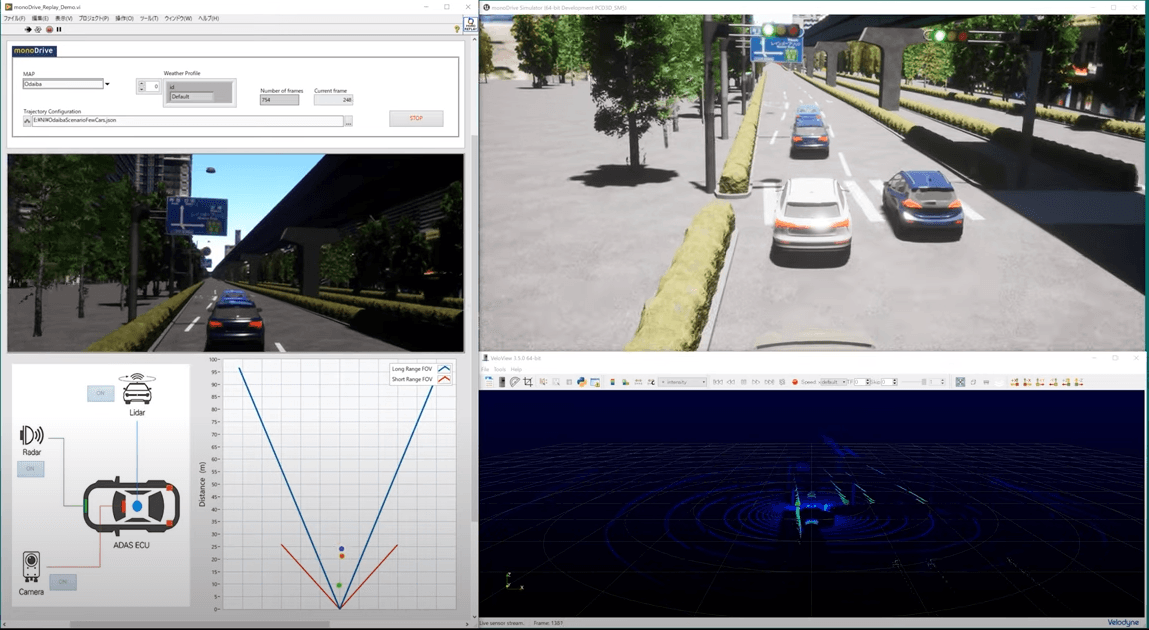Viewport: 1149px width, 630px height.
Task: Increment the Weather Profile stepper
Action: point(141,84)
